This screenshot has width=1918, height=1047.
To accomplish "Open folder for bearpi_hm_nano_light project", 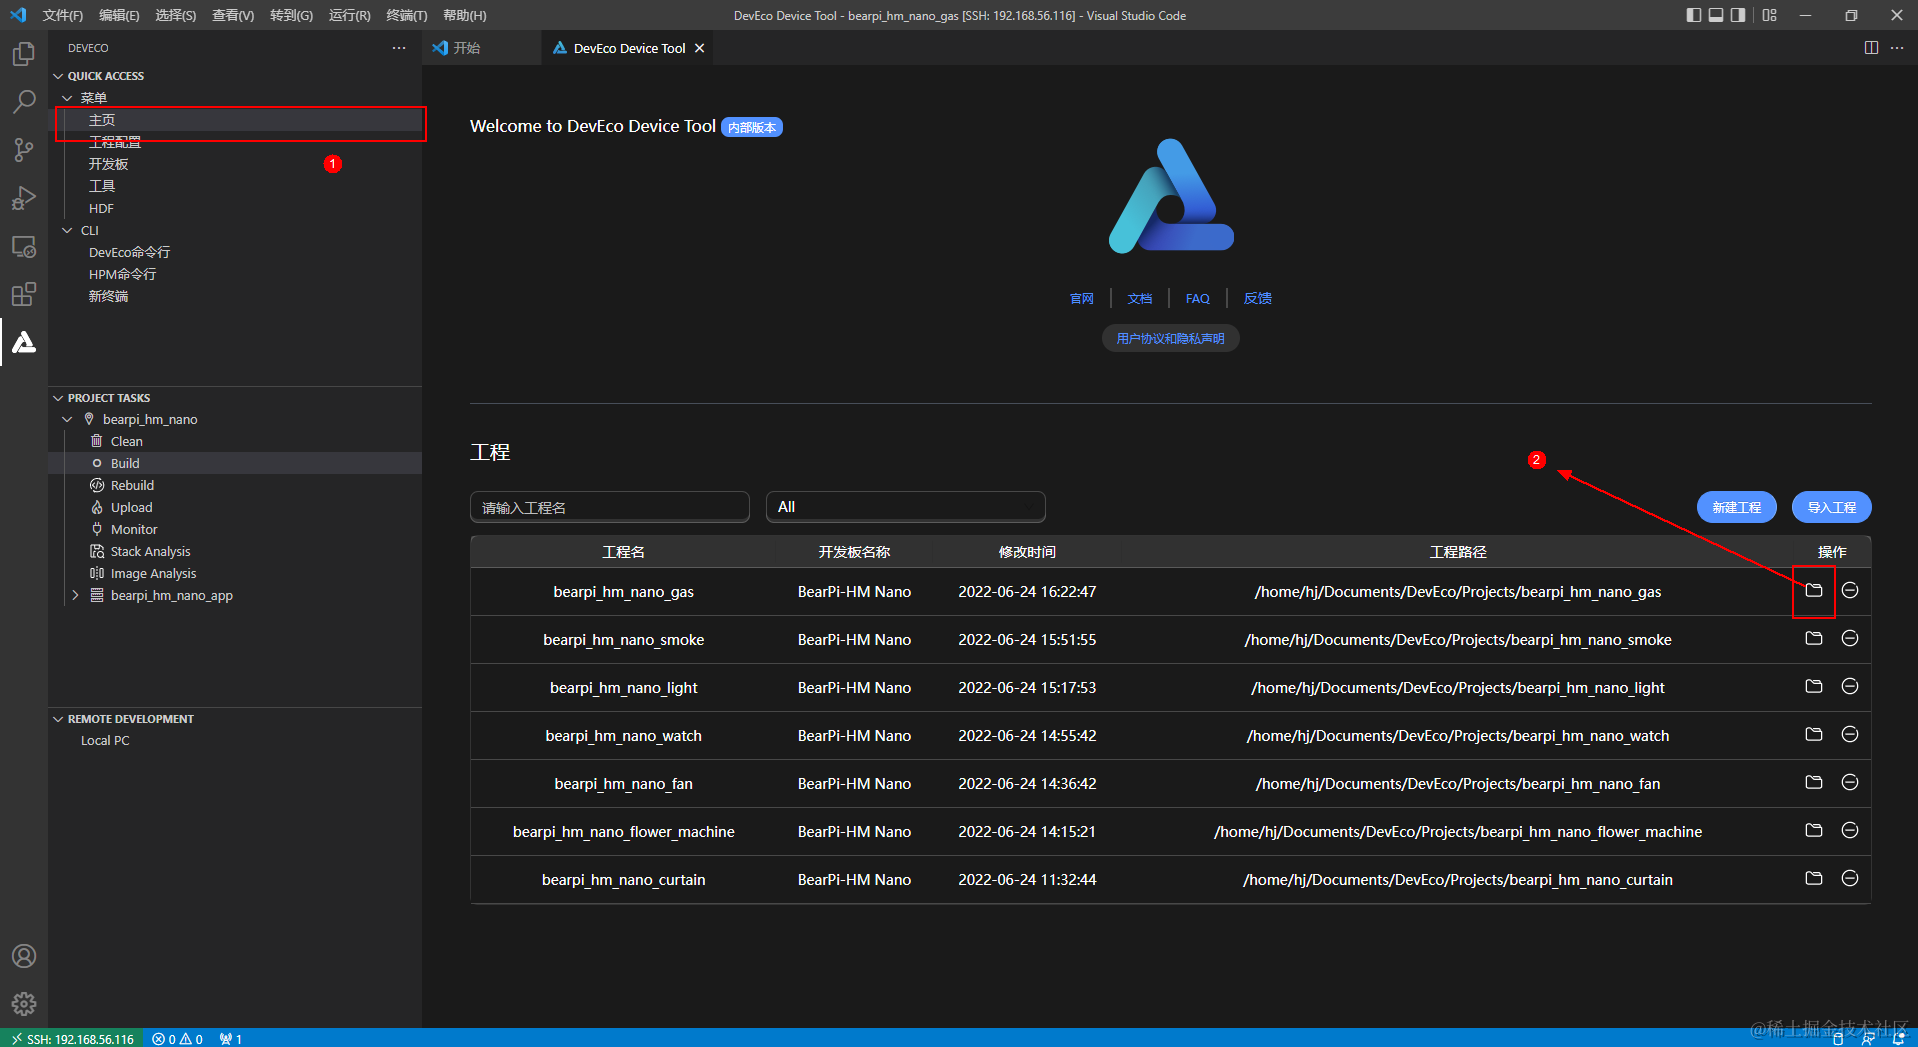I will [x=1814, y=686].
